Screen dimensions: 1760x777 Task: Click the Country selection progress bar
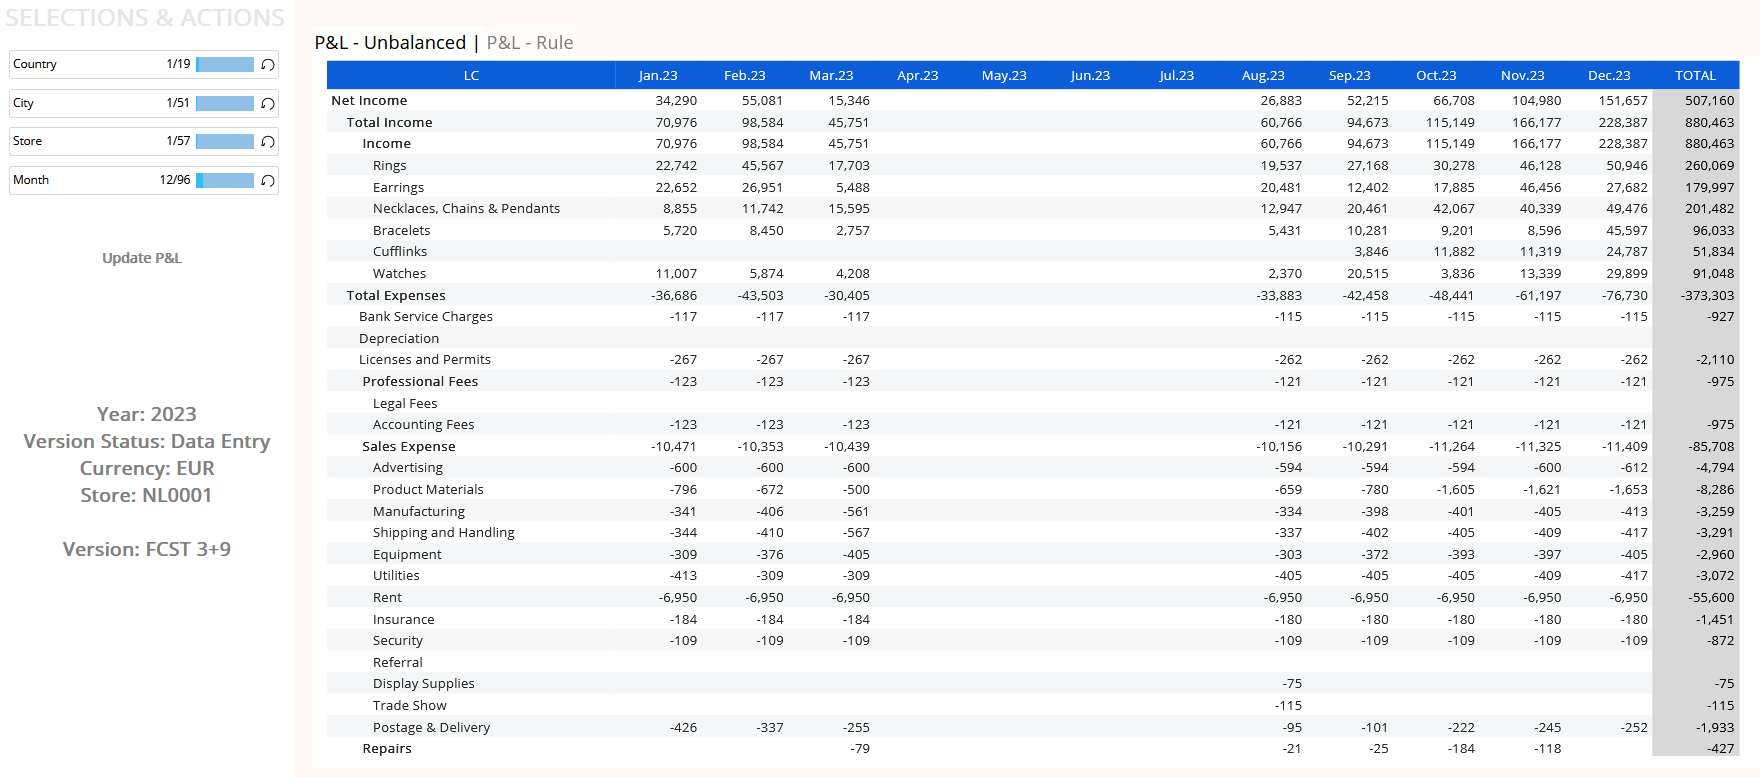[225, 64]
